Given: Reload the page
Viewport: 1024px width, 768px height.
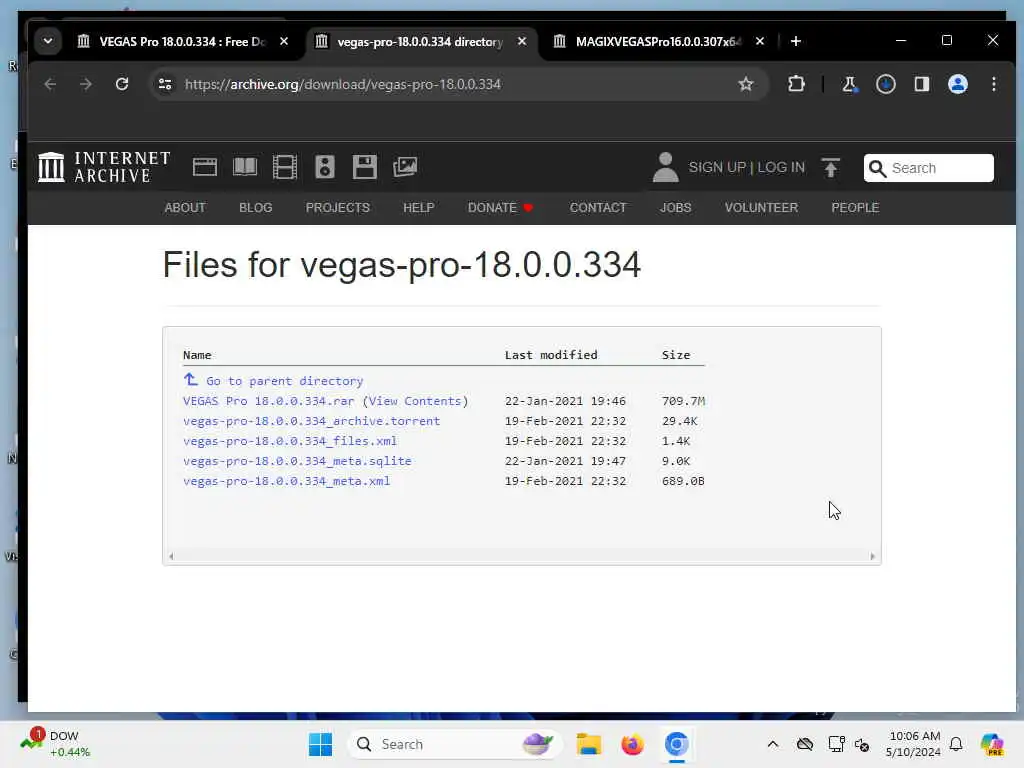Looking at the screenshot, I should 122,84.
